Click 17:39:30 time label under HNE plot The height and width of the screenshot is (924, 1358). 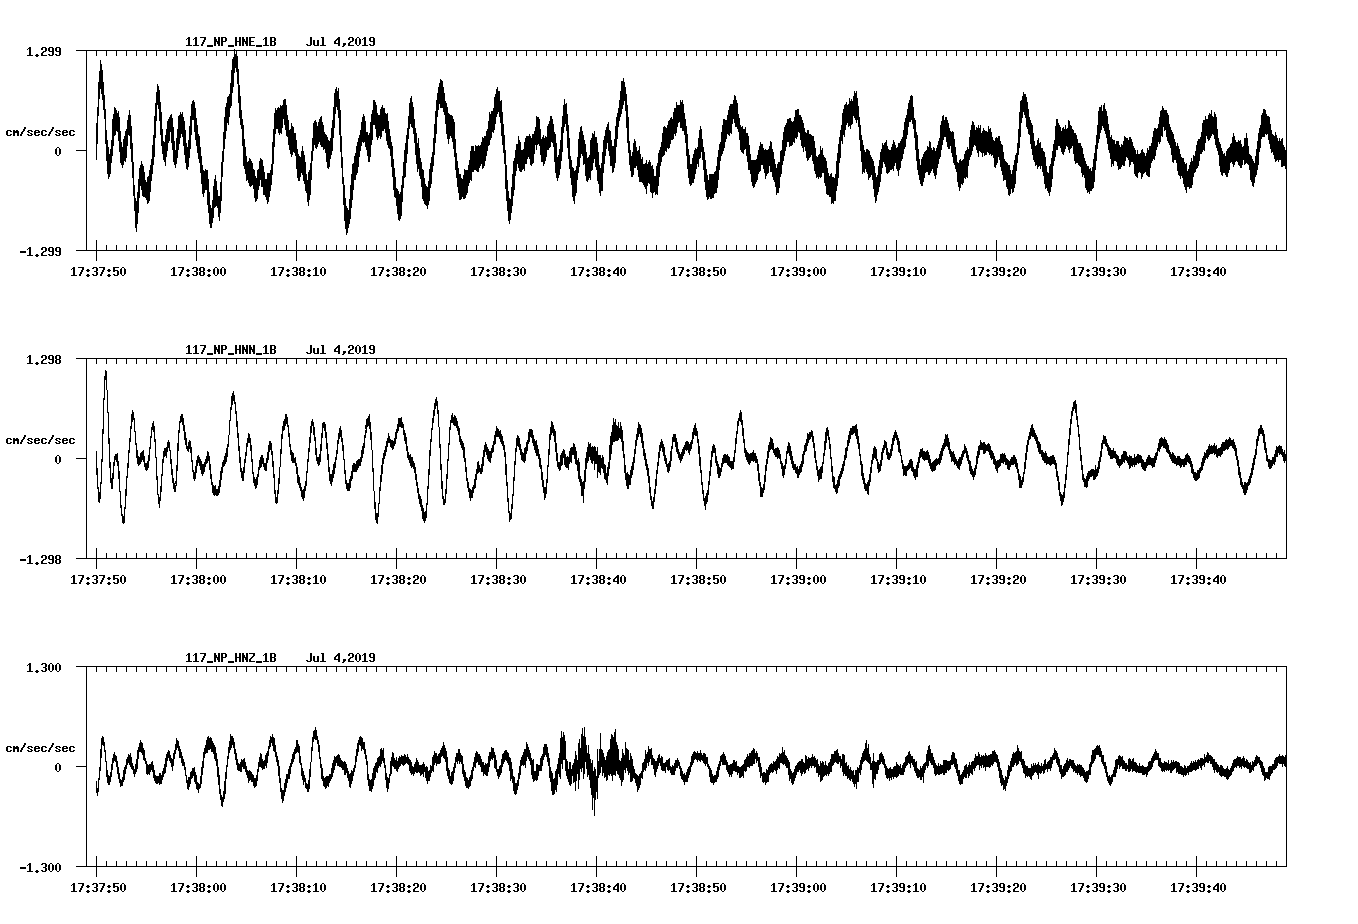tap(1097, 271)
